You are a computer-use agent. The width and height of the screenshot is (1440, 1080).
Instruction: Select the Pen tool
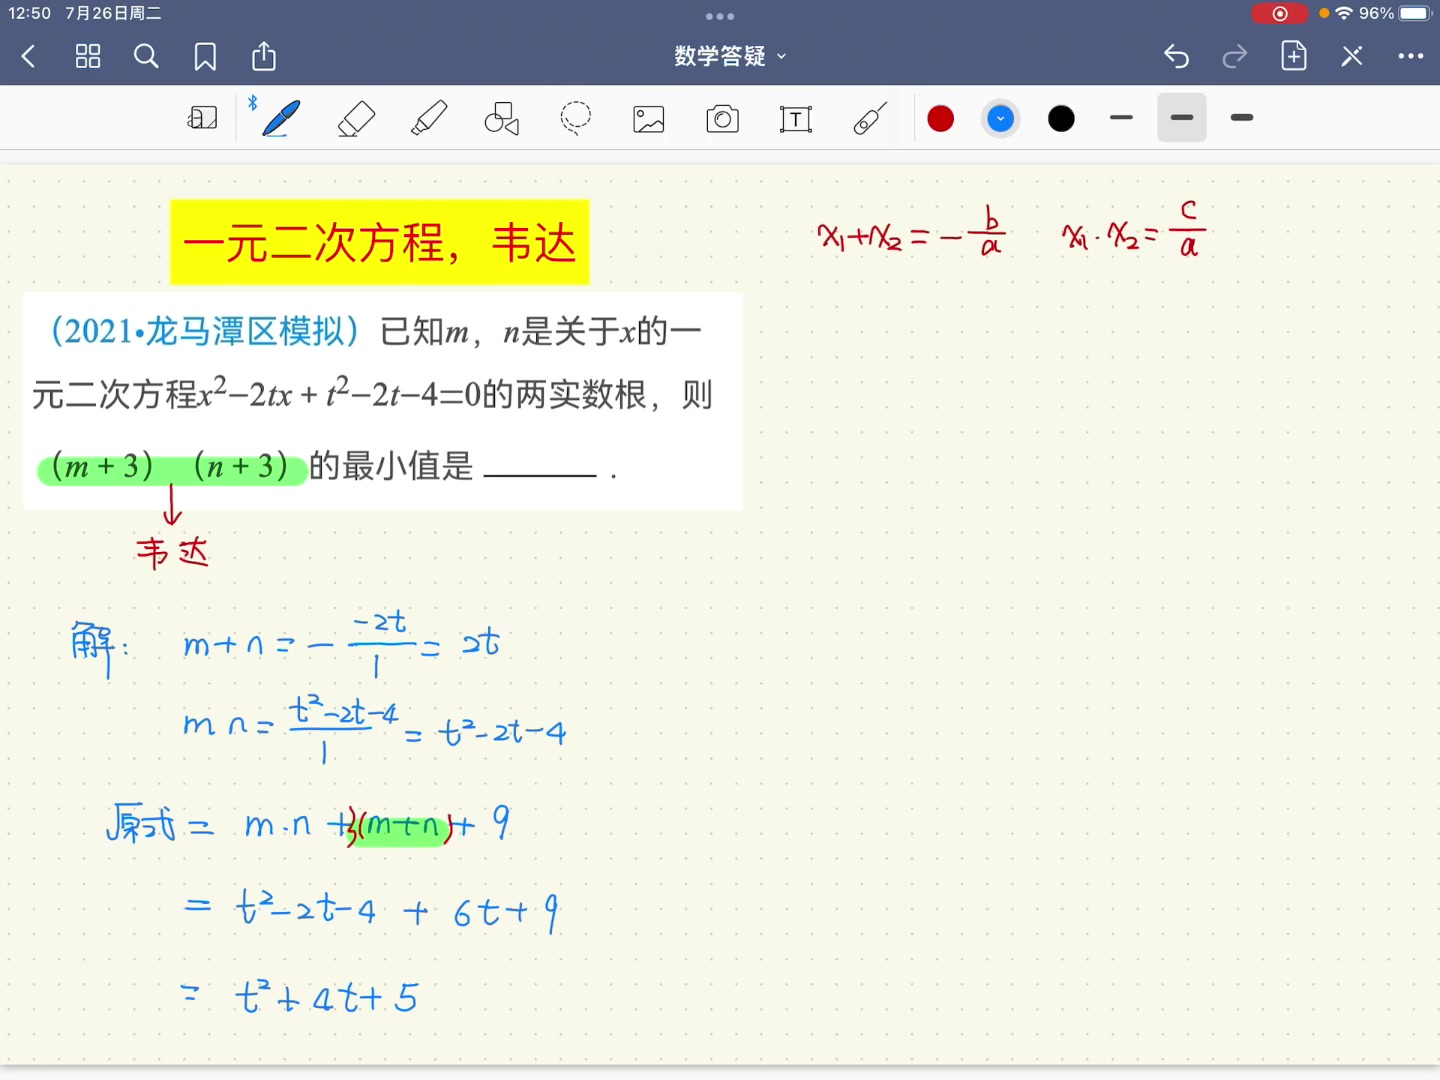click(x=277, y=117)
